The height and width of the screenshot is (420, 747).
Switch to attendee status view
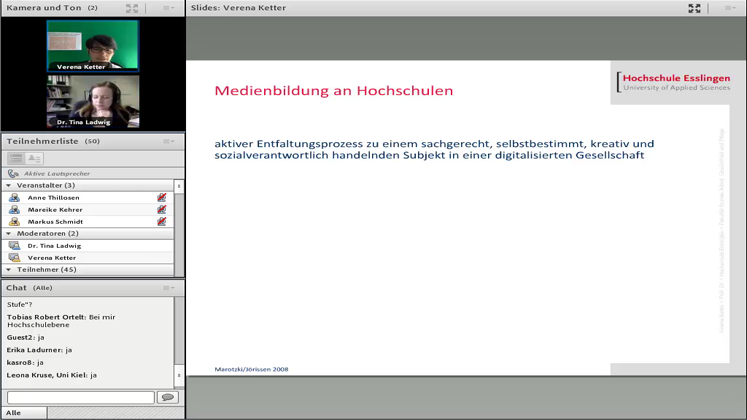coord(35,158)
